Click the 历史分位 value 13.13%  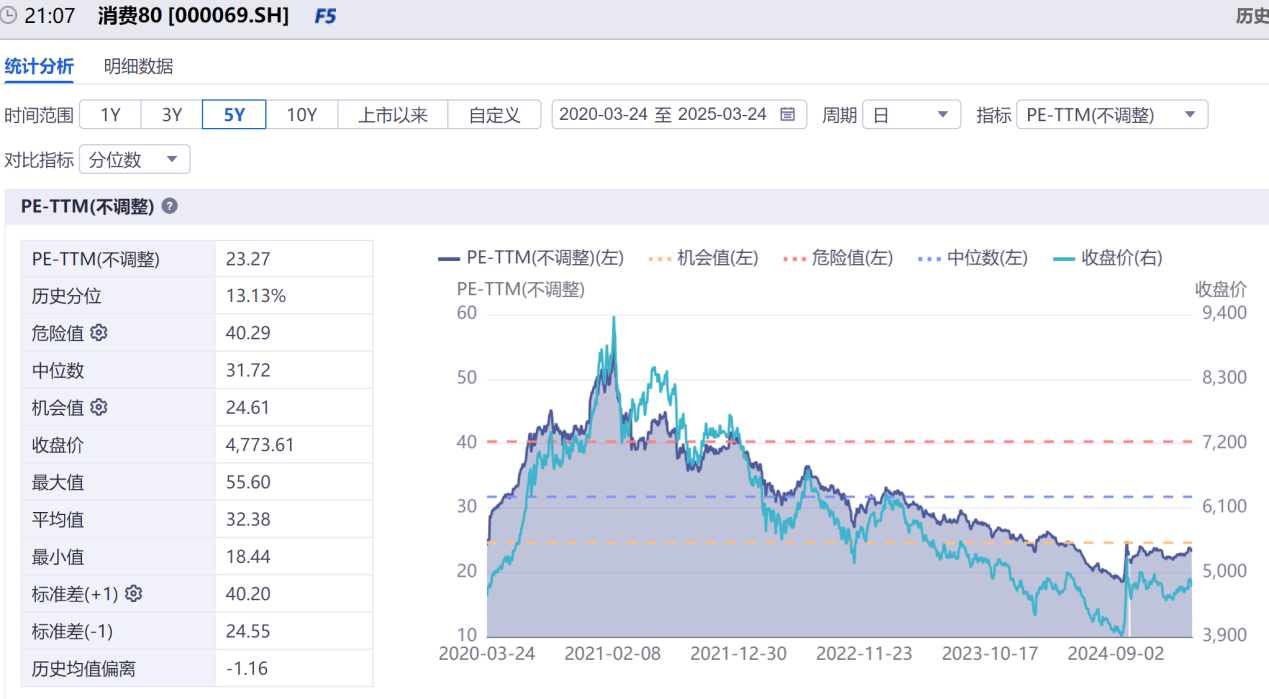256,296
